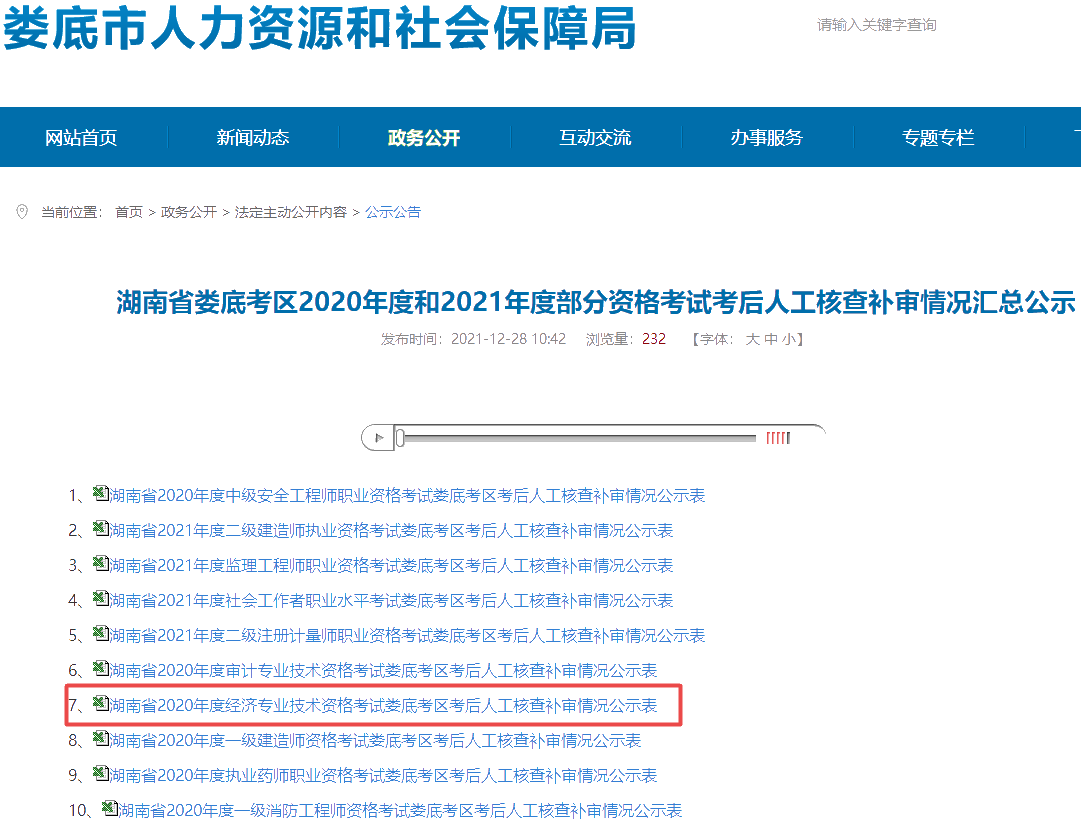Image resolution: width=1081 pixels, height=836 pixels.
Task: Click the audio player progress slider track
Action: (x=578, y=438)
